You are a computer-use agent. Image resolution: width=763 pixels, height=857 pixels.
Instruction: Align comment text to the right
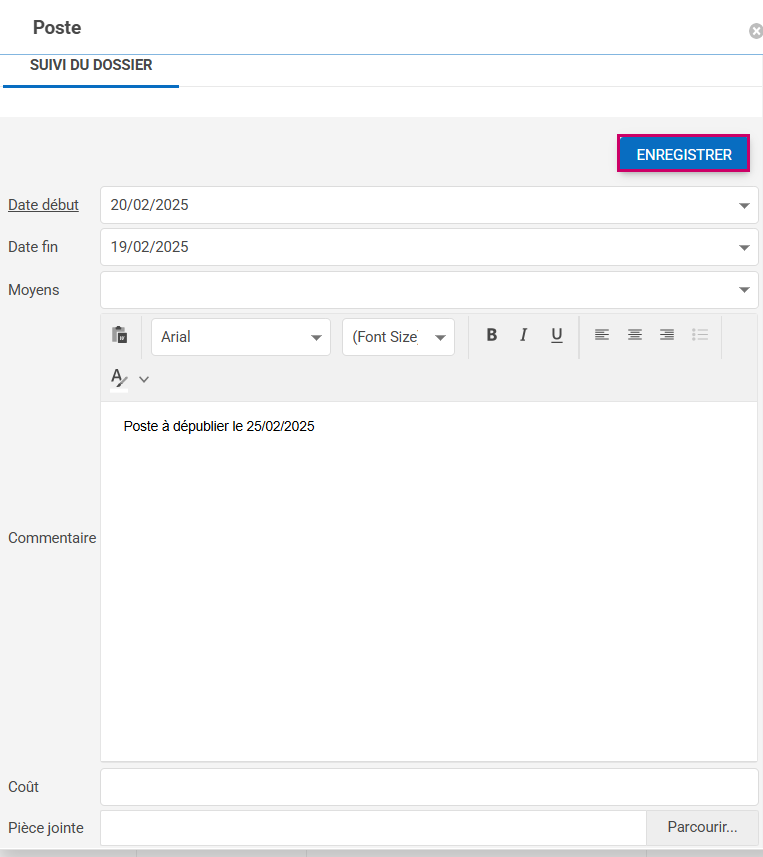tap(667, 336)
